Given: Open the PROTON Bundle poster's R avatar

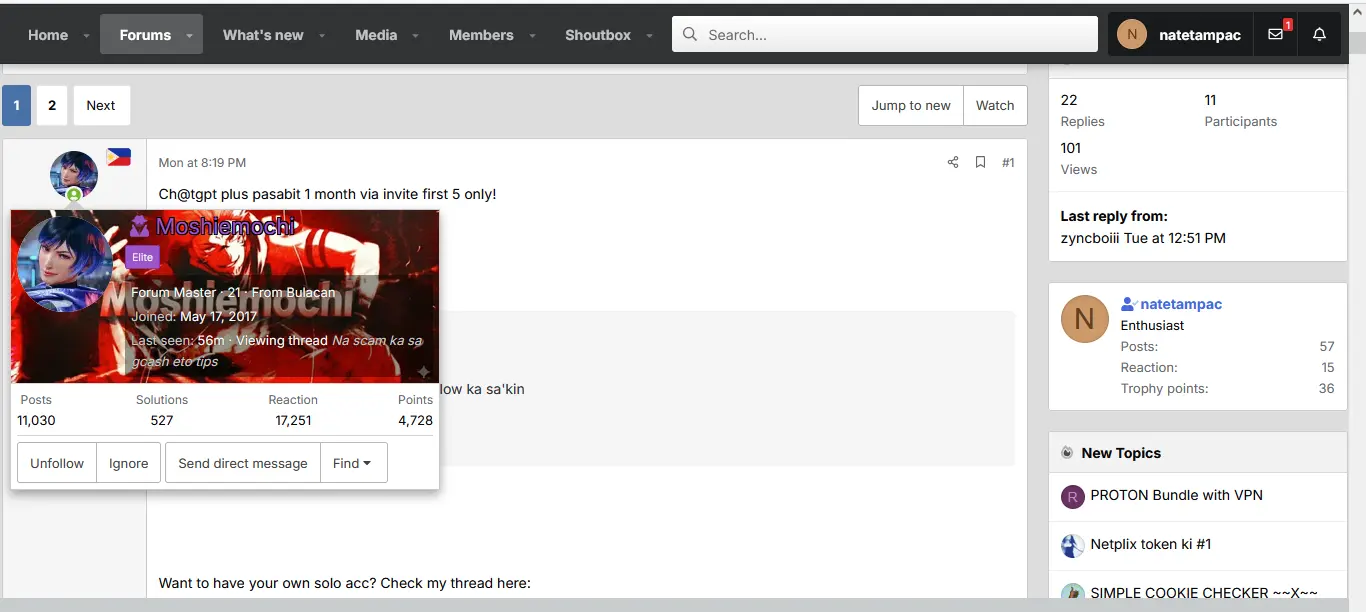Looking at the screenshot, I should pos(1073,497).
